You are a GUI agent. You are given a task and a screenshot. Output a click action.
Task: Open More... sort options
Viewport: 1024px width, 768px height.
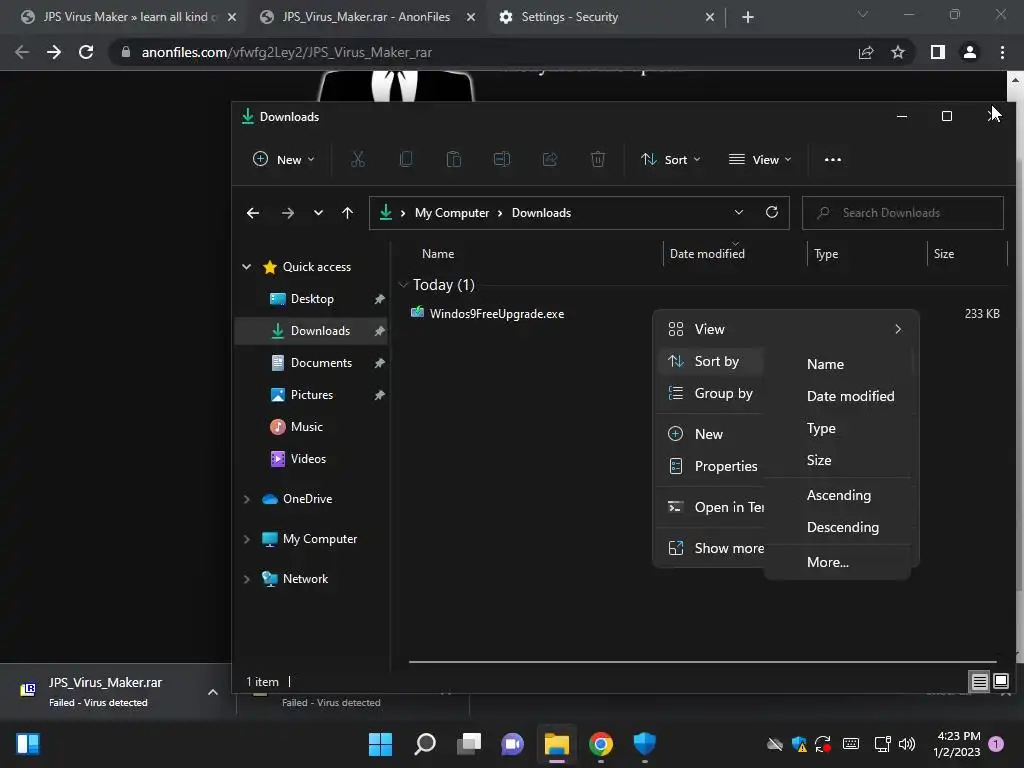pos(827,562)
